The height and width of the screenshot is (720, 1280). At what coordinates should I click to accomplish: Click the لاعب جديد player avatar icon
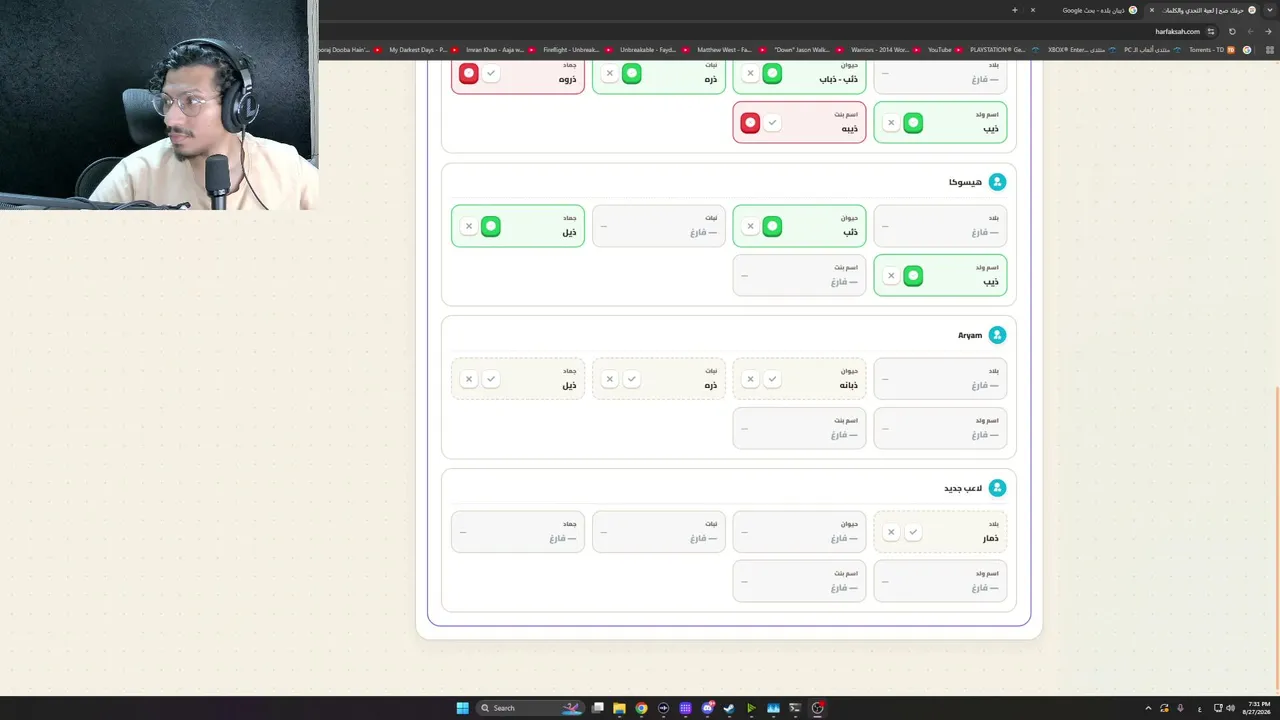pyautogui.click(x=996, y=488)
